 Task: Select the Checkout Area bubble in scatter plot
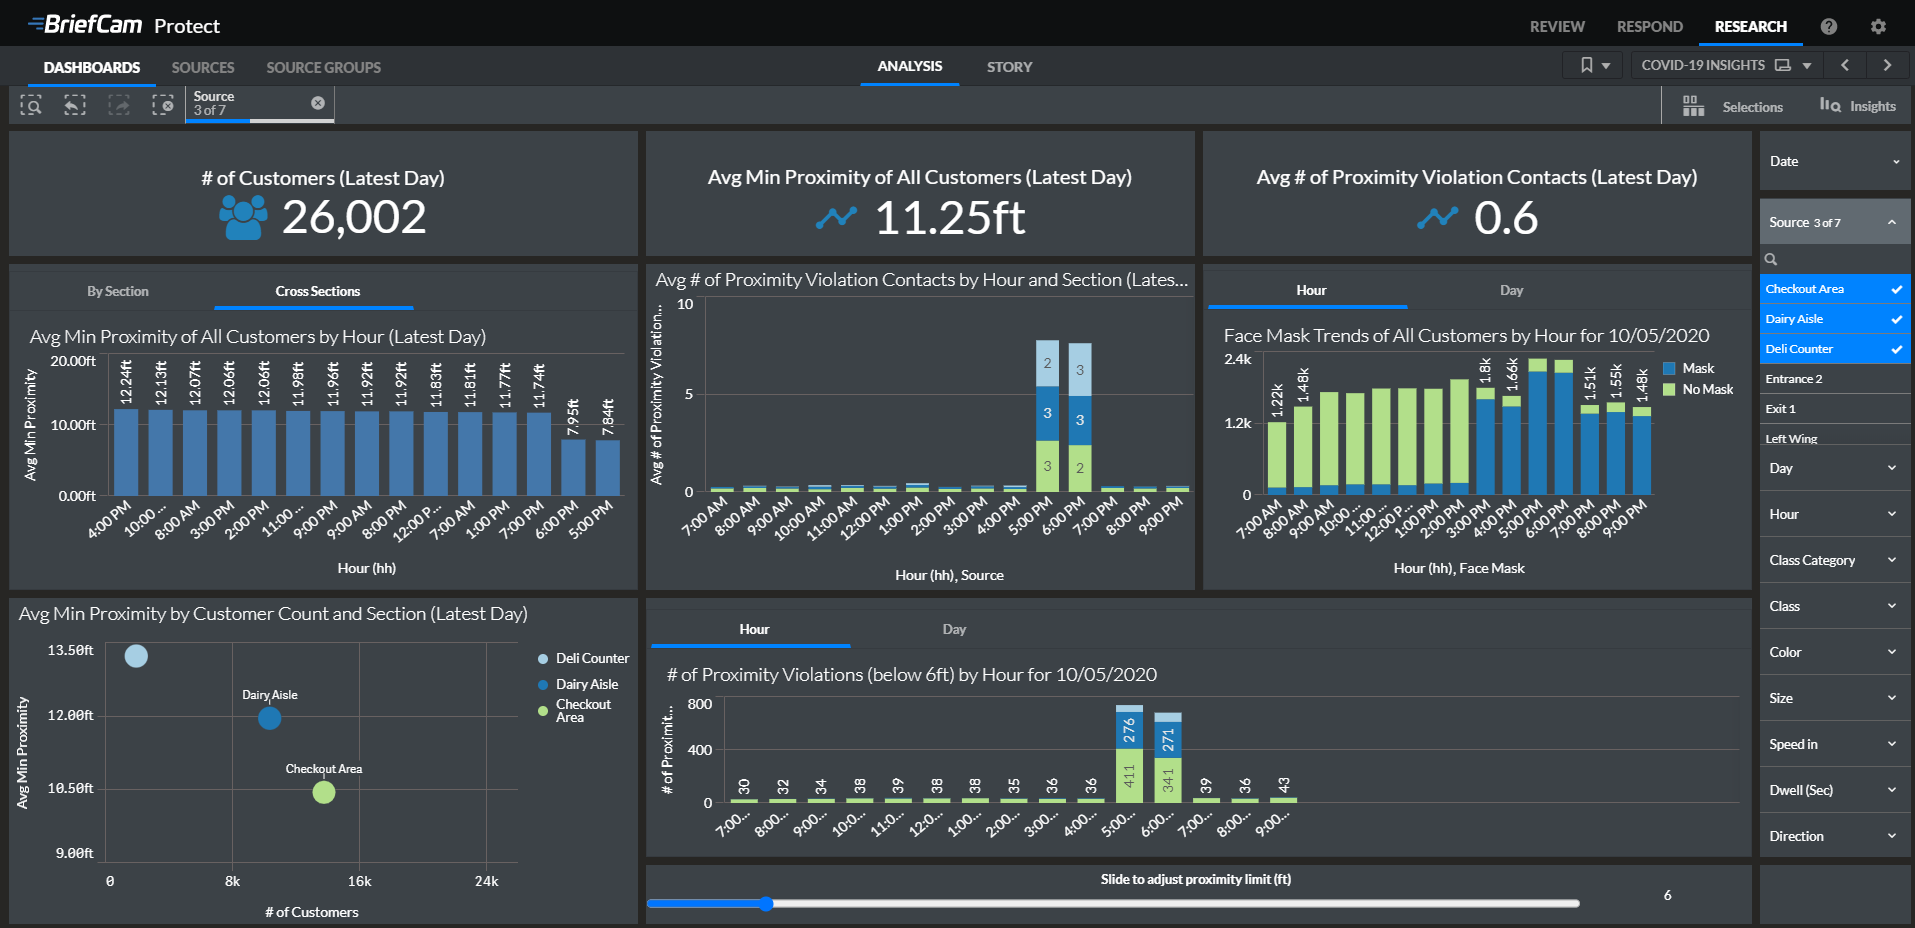point(323,792)
